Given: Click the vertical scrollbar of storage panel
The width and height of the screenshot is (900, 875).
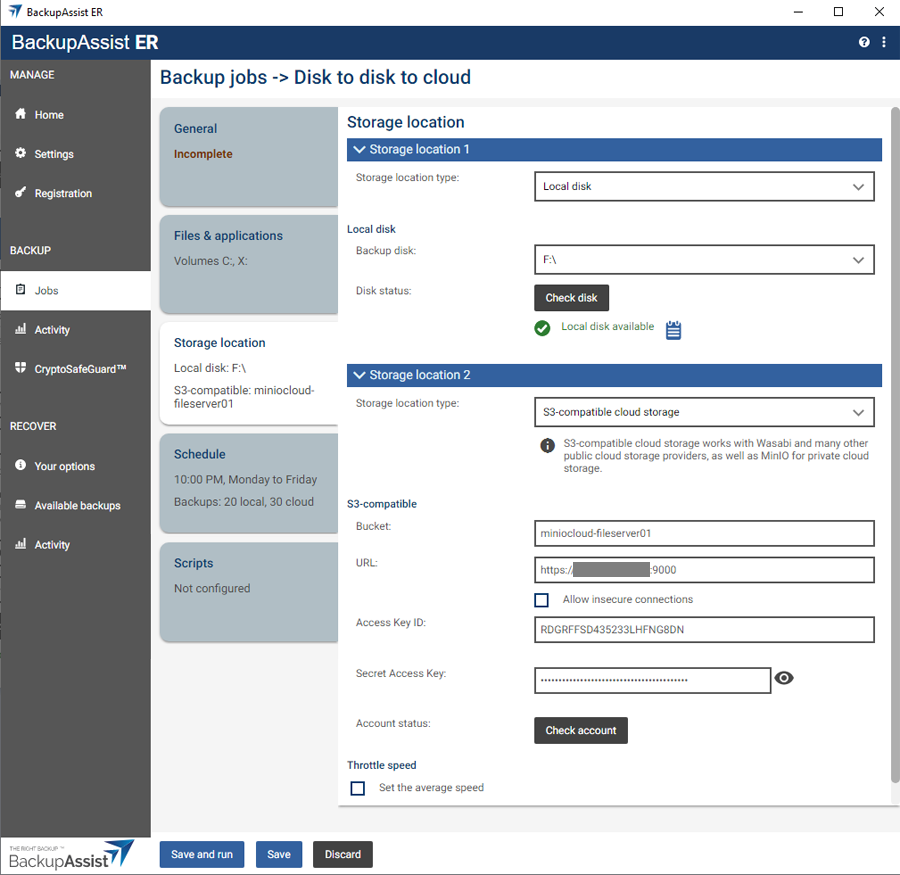Looking at the screenshot, I should [895, 445].
